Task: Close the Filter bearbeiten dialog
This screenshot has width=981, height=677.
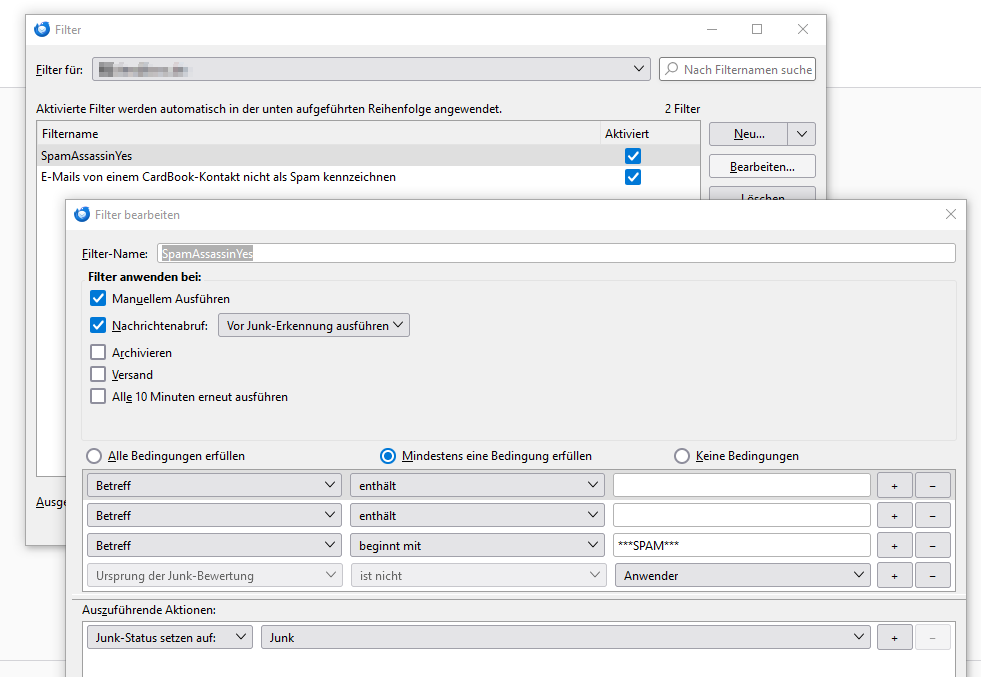Action: pyautogui.click(x=950, y=214)
